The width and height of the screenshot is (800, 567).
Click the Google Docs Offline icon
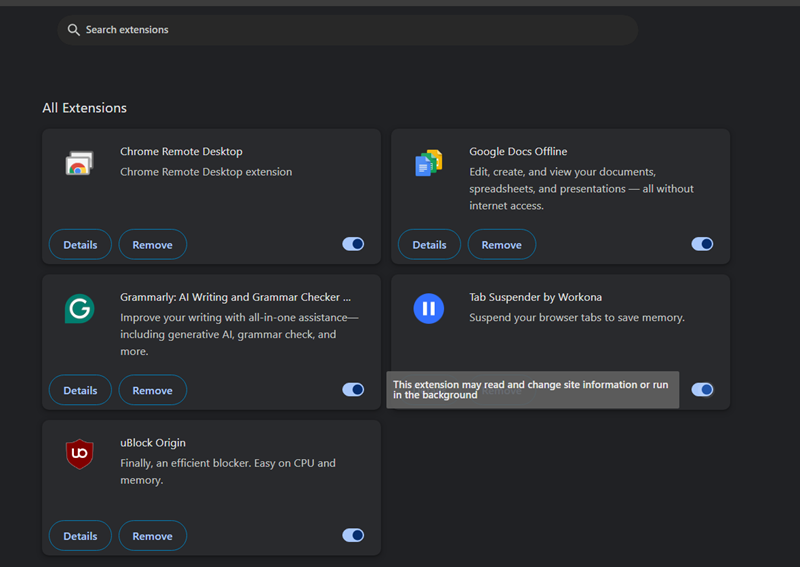pyautogui.click(x=429, y=163)
